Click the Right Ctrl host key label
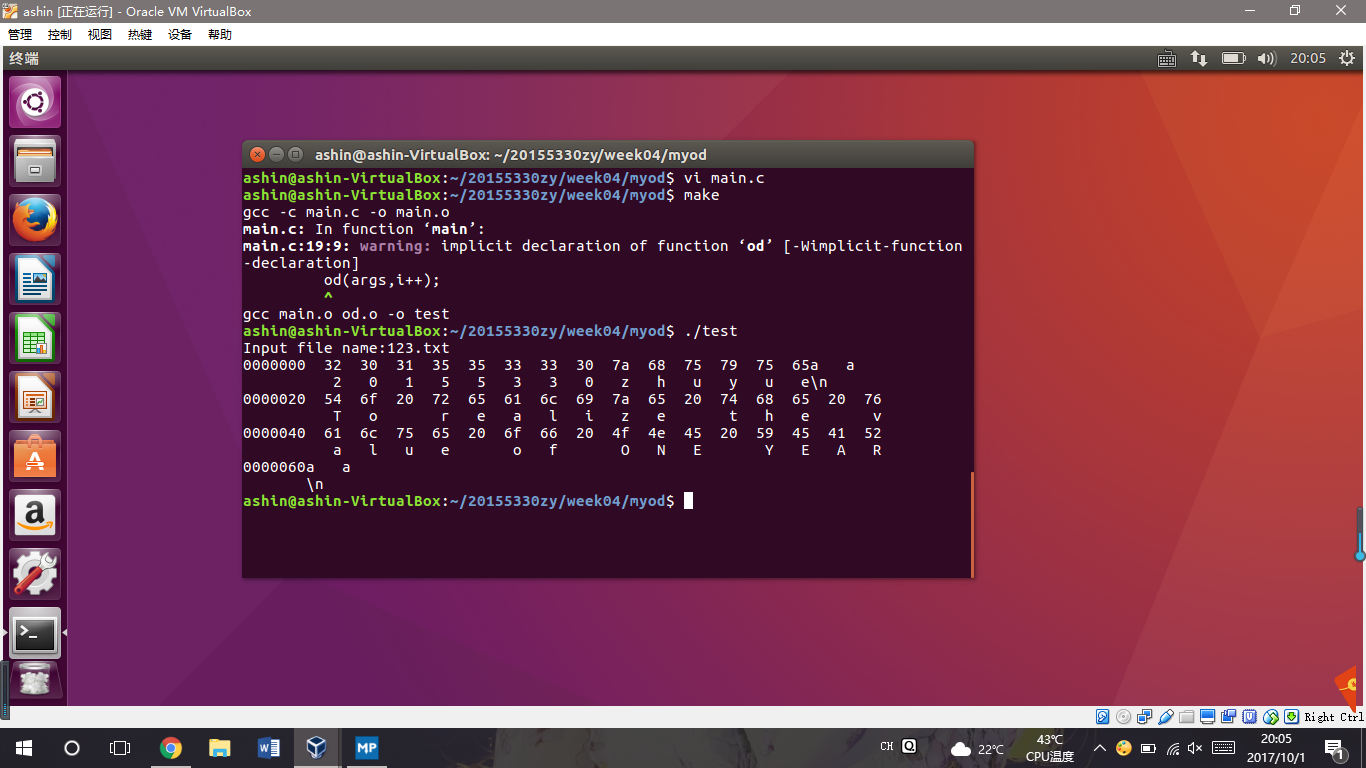Screen dimensions: 1366x768 [1334, 717]
